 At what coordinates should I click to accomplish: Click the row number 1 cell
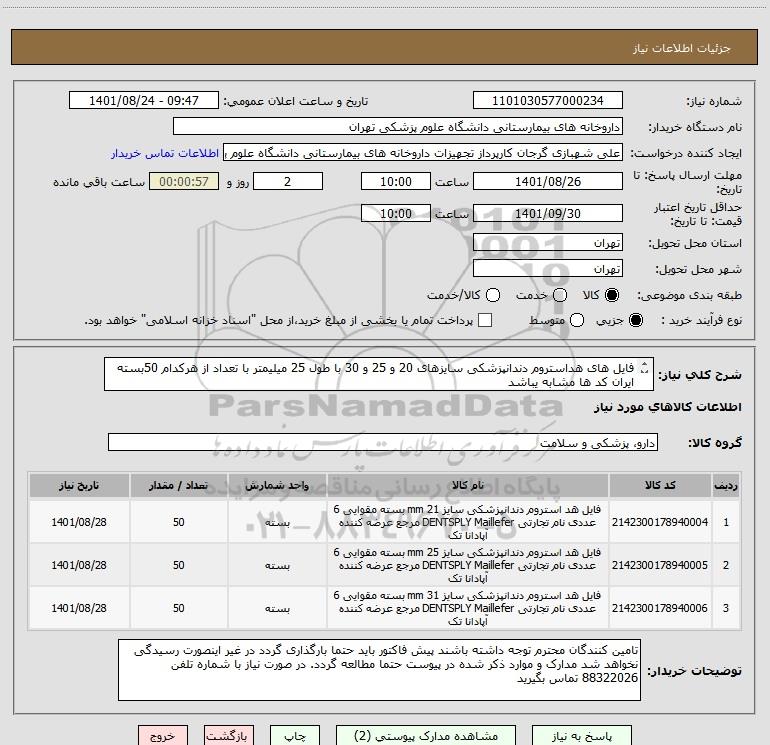(x=726, y=522)
